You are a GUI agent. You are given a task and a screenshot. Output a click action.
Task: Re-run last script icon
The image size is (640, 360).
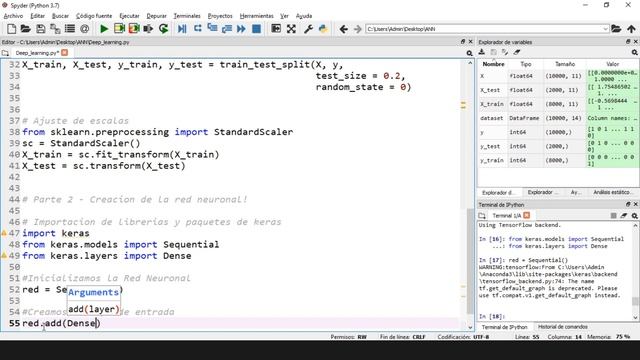pyautogui.click(x=163, y=29)
